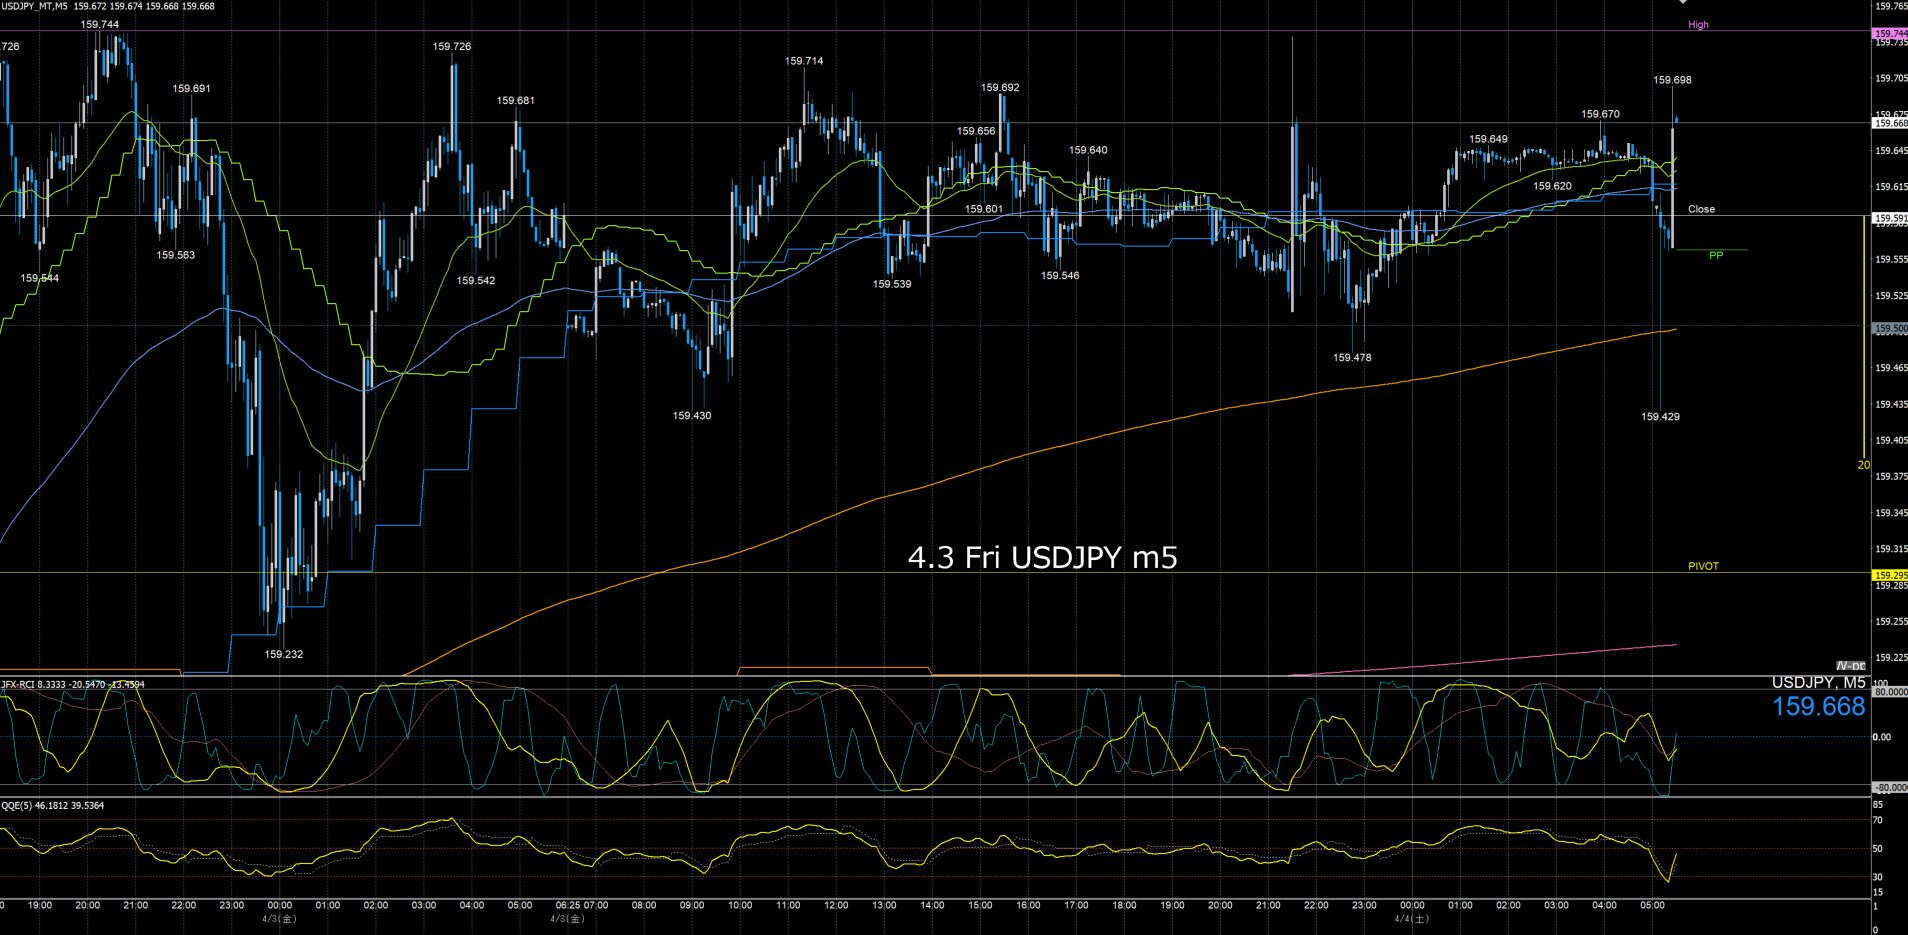Click the chart shift triangle marker at top
Image resolution: width=1908 pixels, height=935 pixels.
[1683, 3]
